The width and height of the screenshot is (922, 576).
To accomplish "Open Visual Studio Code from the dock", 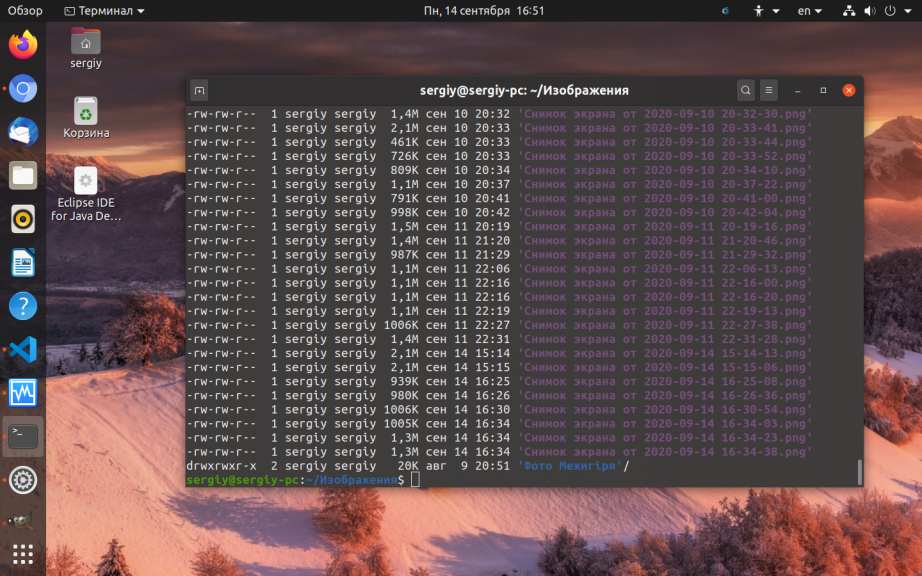I will 23,350.
